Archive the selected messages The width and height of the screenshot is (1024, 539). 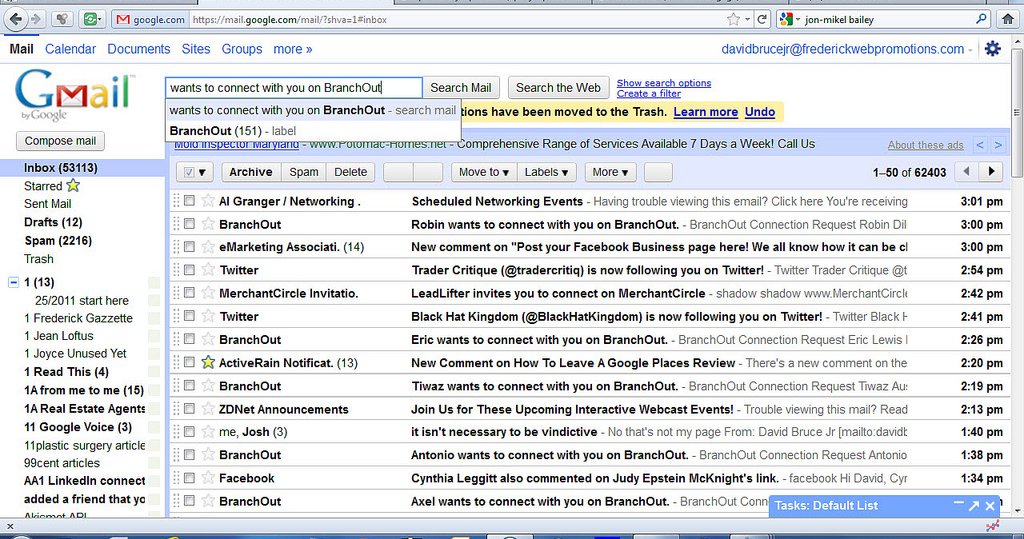[x=251, y=172]
